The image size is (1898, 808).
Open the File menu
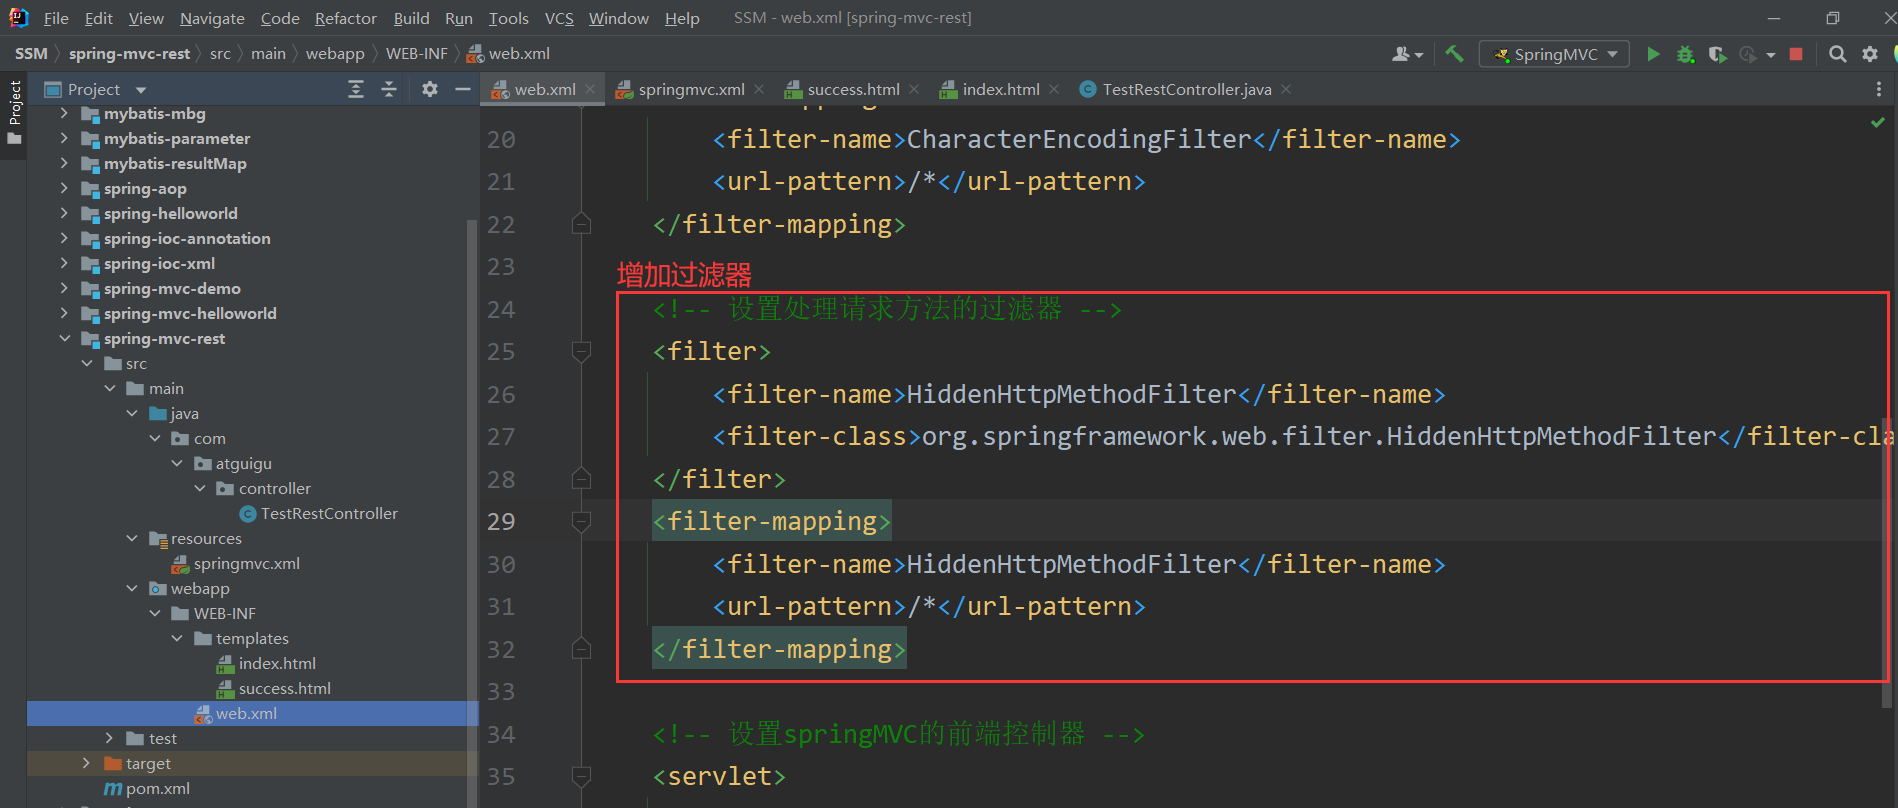[x=56, y=18]
